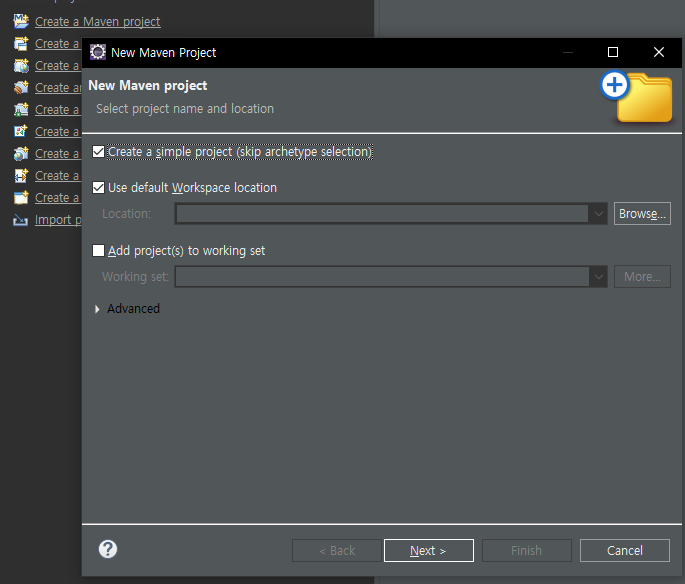Screen dimensions: 685x584
Task: Click the import tray arrow icon
Action: point(20,219)
